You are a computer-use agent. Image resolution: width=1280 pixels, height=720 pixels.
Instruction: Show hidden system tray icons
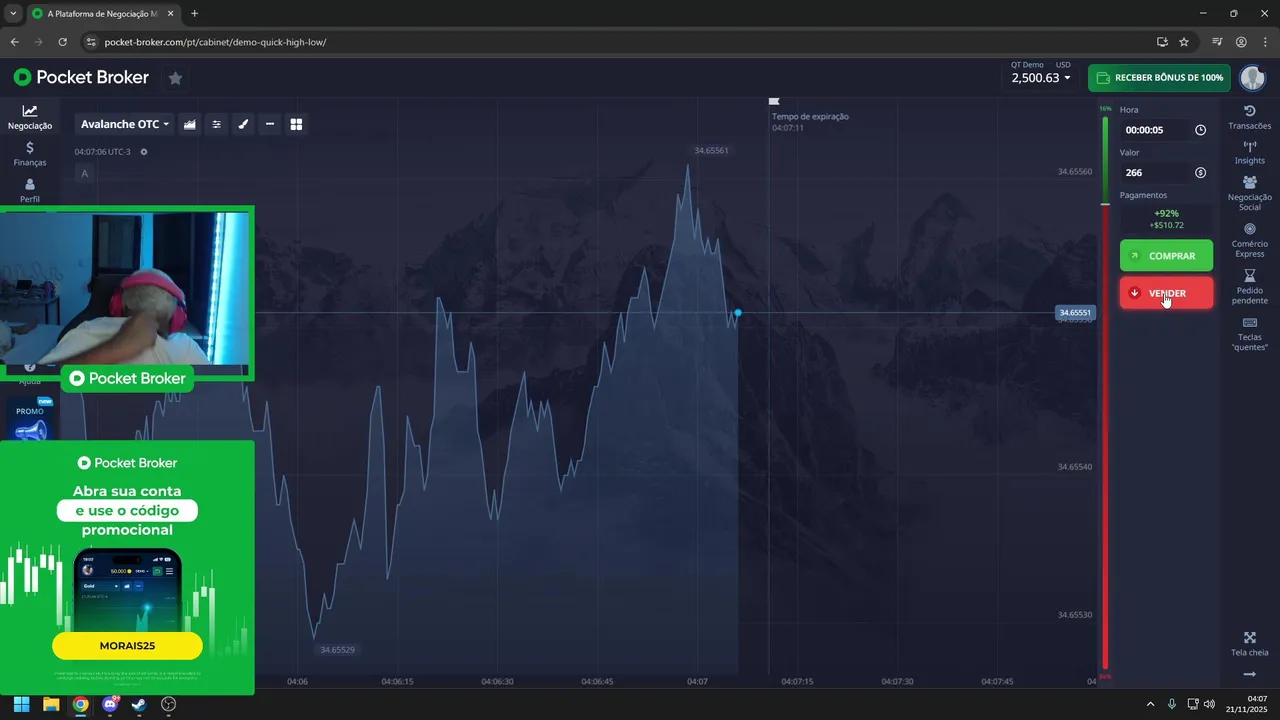coord(1150,704)
